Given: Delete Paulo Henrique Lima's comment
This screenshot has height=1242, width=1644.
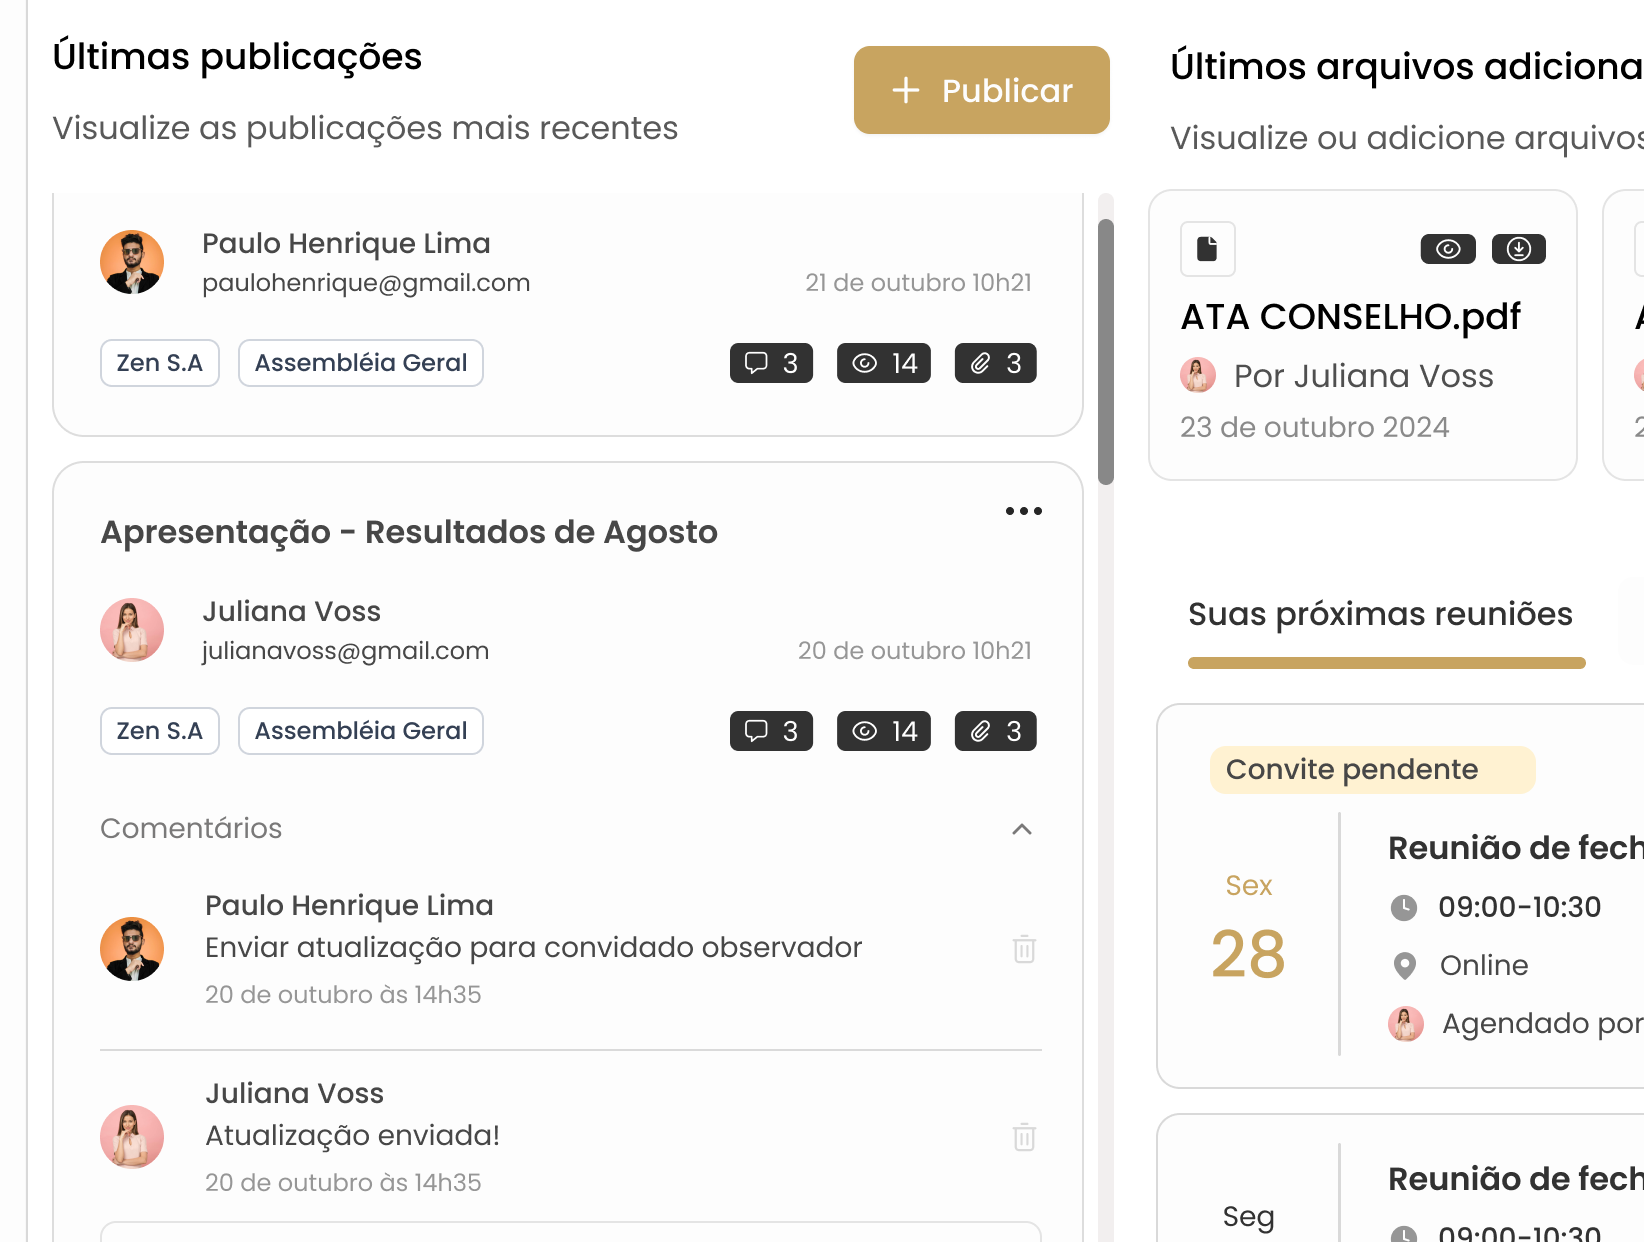Looking at the screenshot, I should (x=1024, y=949).
